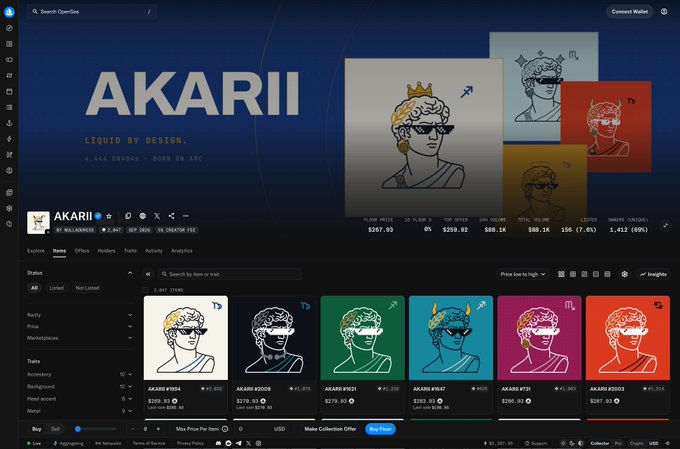Viewport: 680px width, 449px height.
Task: Open the Price low to high sort dropdown
Action: [x=523, y=274]
